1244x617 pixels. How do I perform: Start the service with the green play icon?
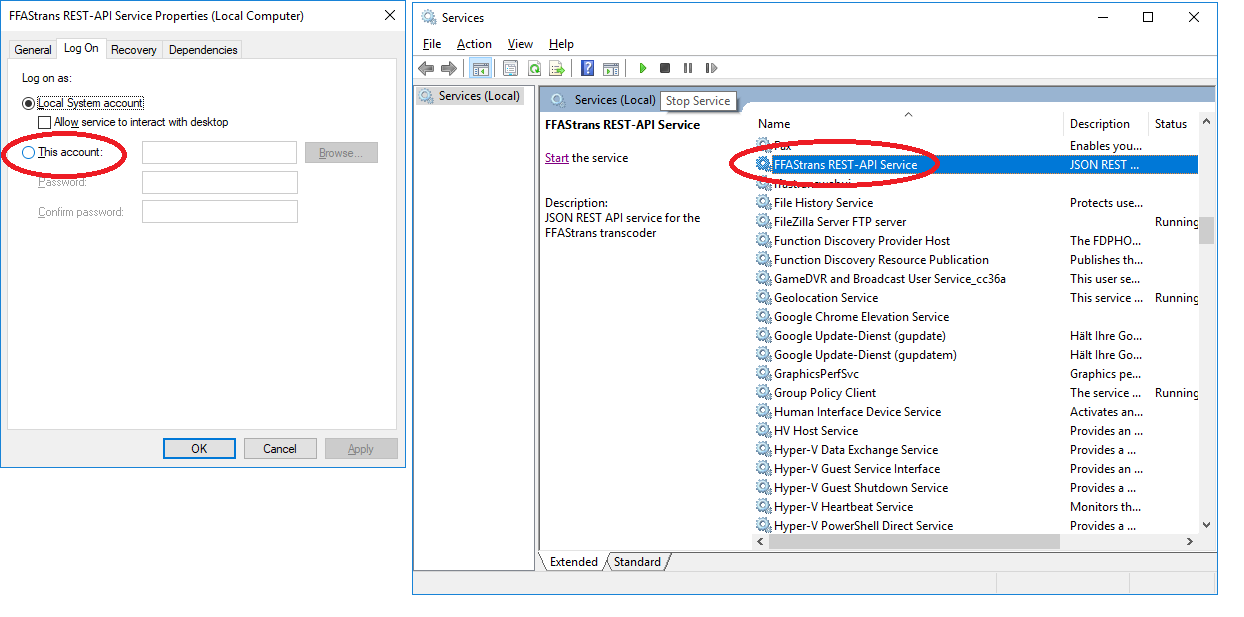point(643,68)
